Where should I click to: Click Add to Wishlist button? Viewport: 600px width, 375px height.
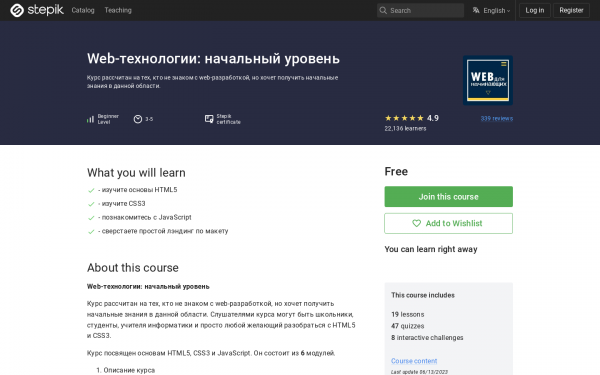(448, 223)
